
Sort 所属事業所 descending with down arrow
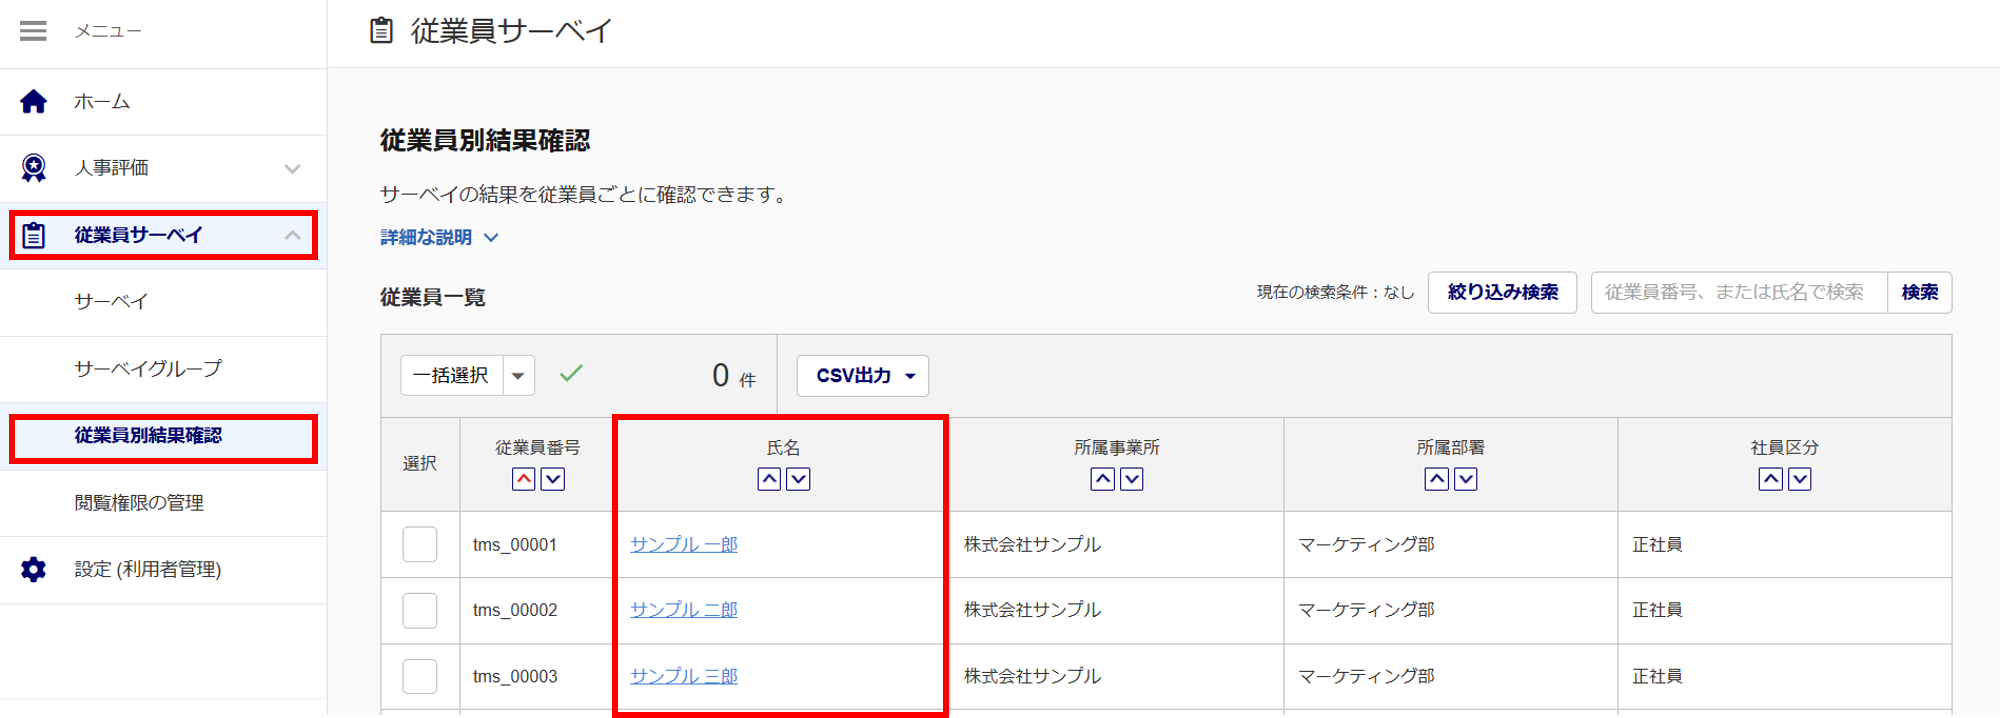click(1132, 479)
